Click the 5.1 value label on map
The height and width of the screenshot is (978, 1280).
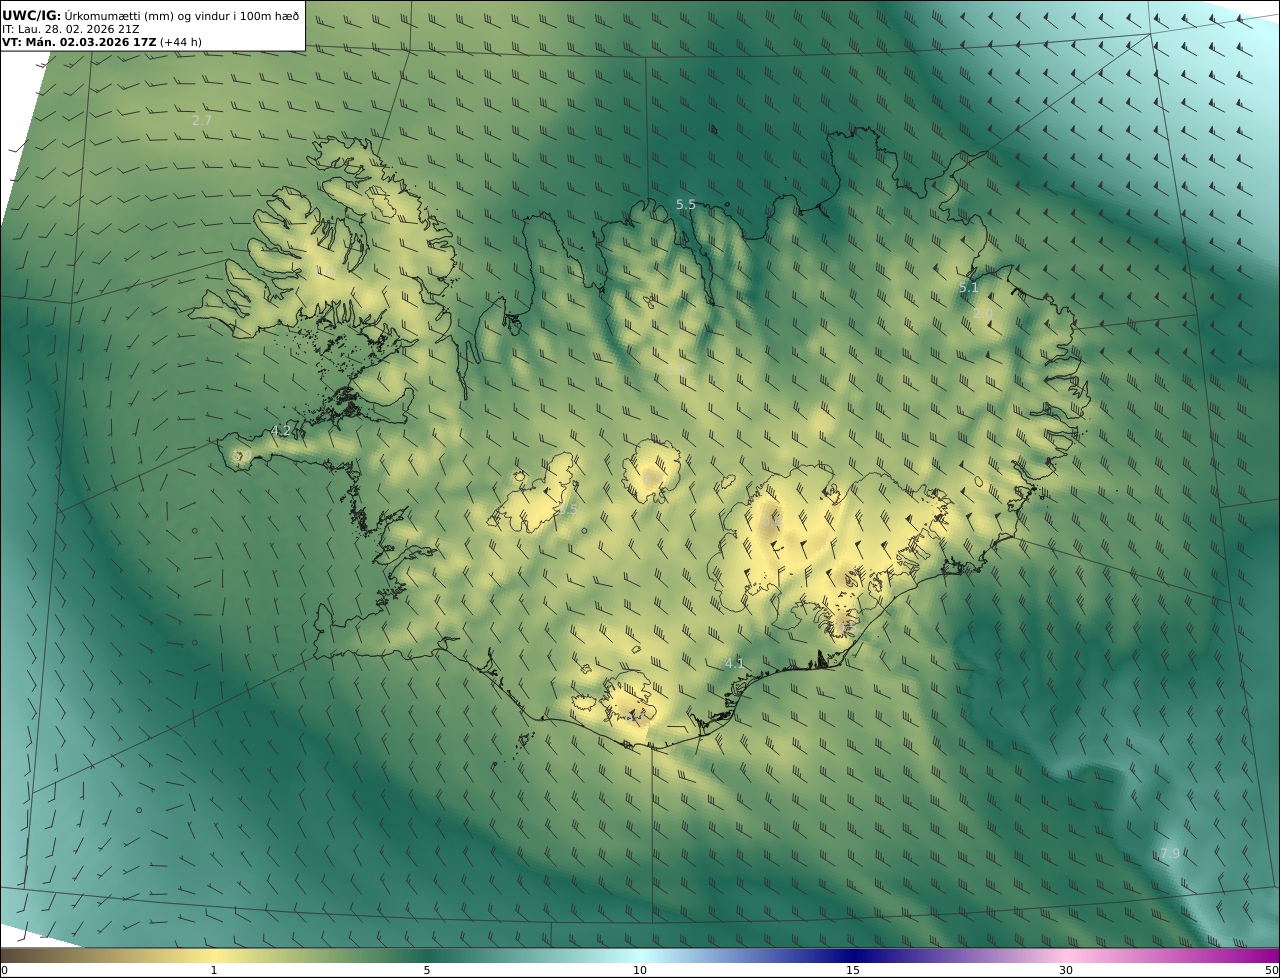[x=969, y=288]
